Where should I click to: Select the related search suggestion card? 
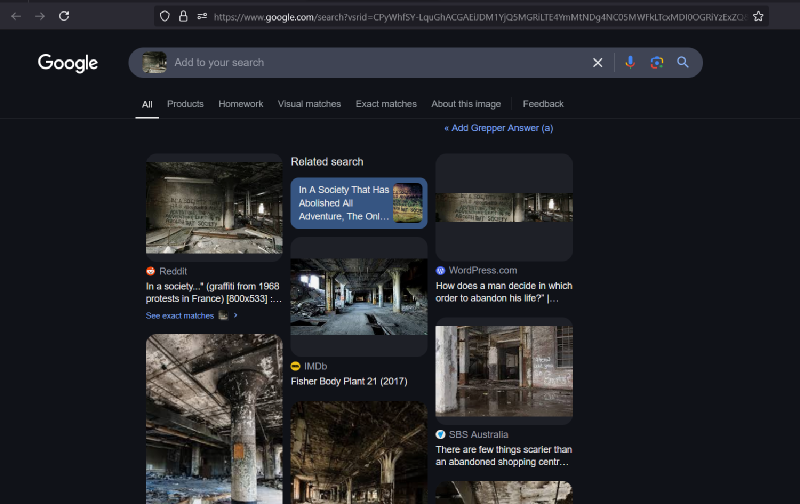(x=358, y=203)
